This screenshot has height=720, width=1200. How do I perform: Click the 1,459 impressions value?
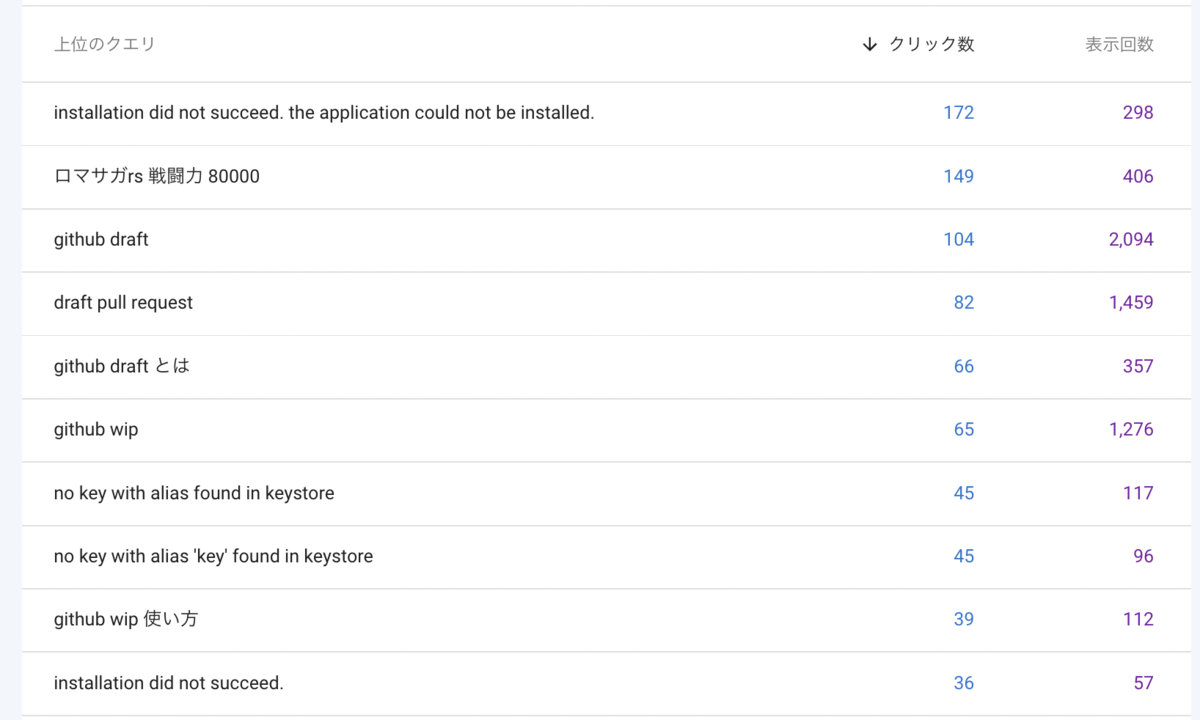coord(1131,302)
